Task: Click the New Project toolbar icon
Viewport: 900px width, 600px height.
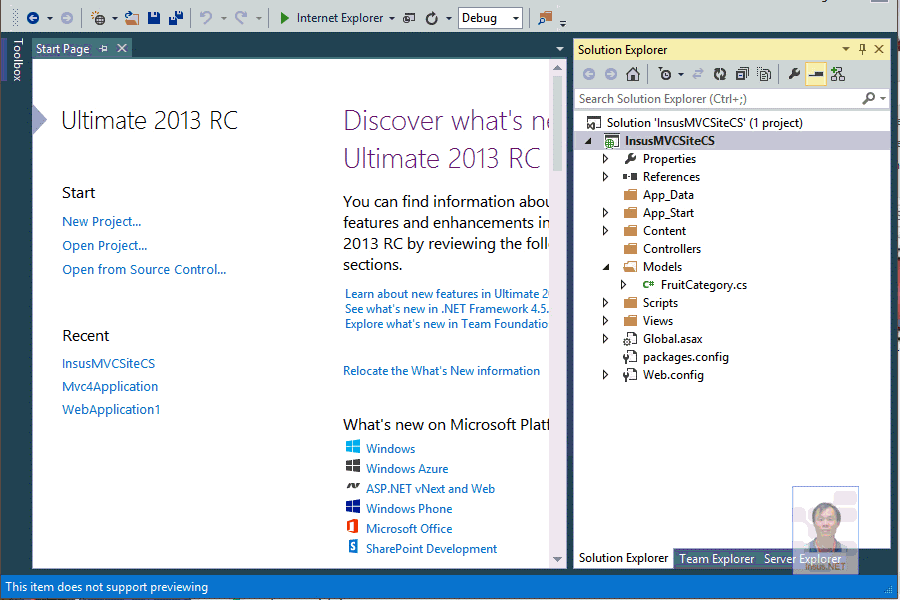Action: click(x=99, y=18)
